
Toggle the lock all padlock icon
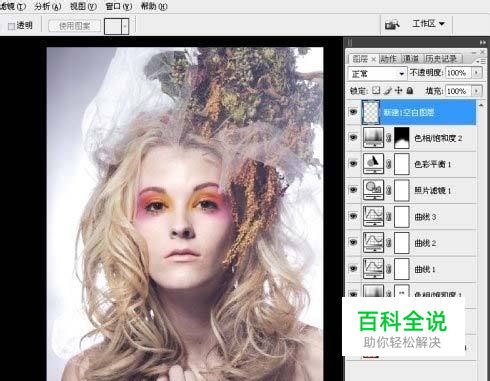point(410,90)
